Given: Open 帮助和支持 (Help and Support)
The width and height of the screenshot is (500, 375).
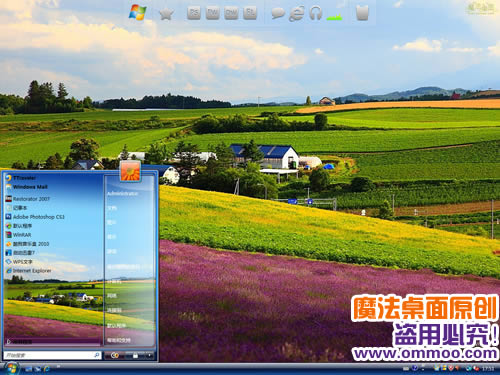Looking at the screenshot, I should click(119, 340).
